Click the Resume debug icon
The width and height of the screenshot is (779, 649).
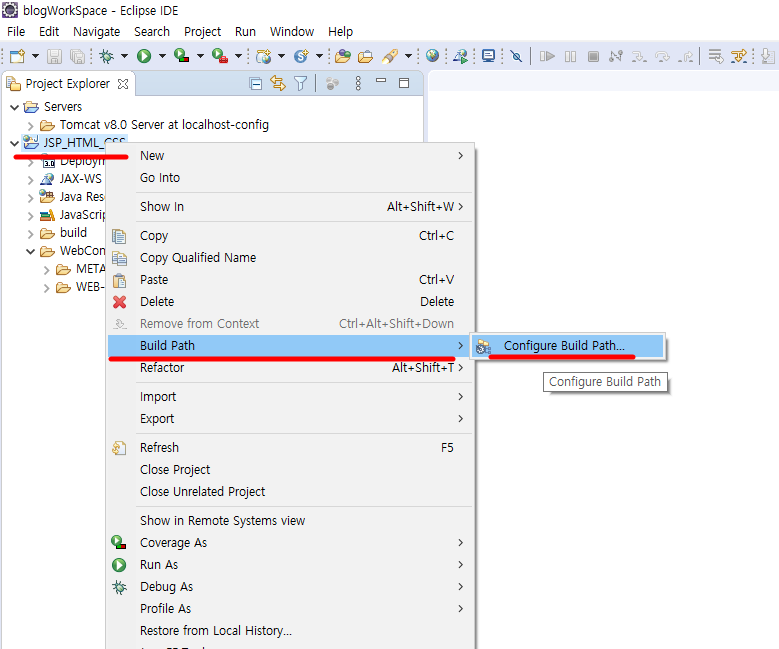[x=547, y=56]
